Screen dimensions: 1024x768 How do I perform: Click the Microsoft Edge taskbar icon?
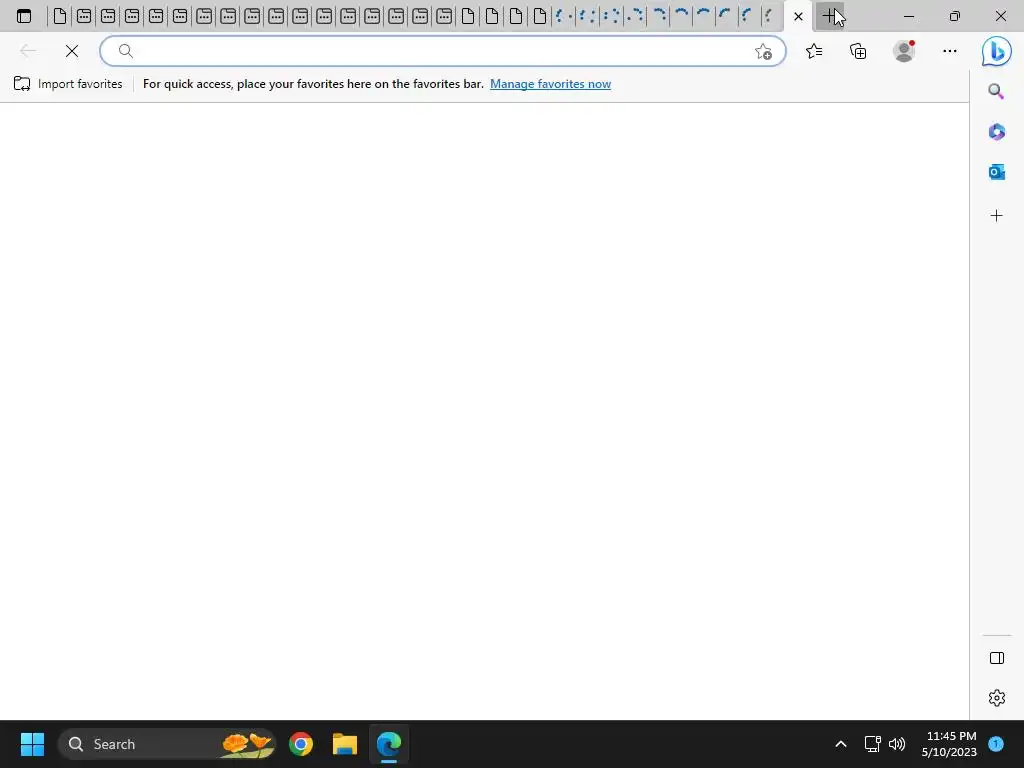[x=389, y=744]
